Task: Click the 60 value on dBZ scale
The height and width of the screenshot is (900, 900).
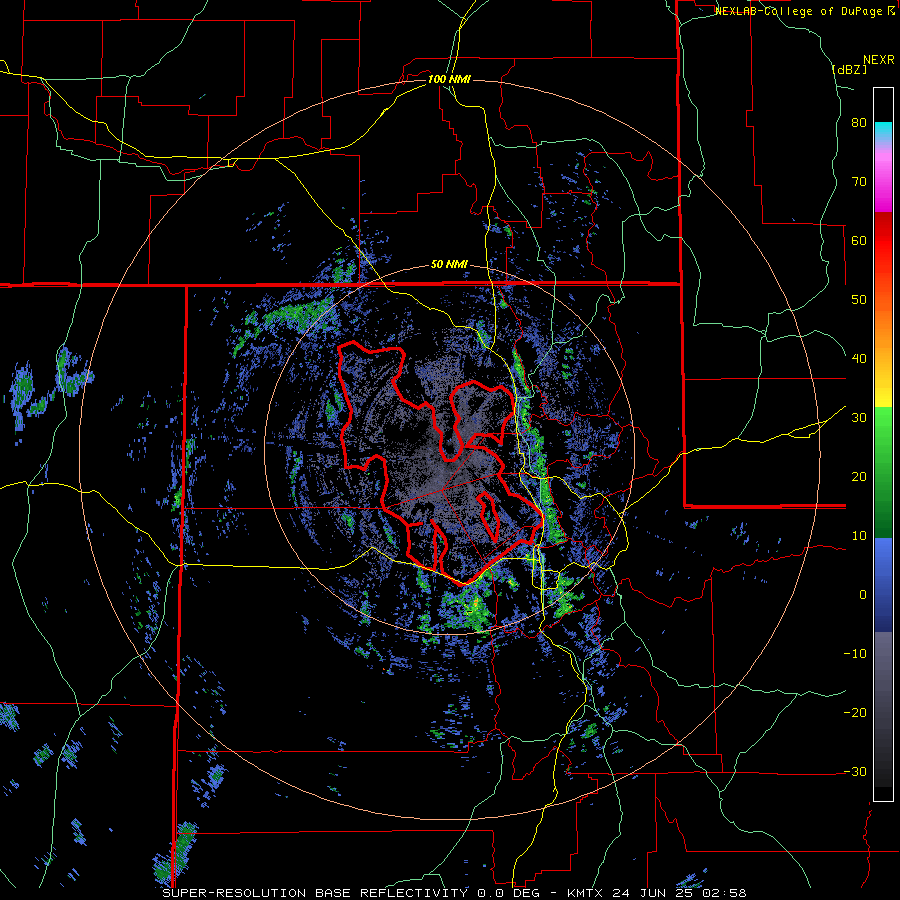Action: 859,240
